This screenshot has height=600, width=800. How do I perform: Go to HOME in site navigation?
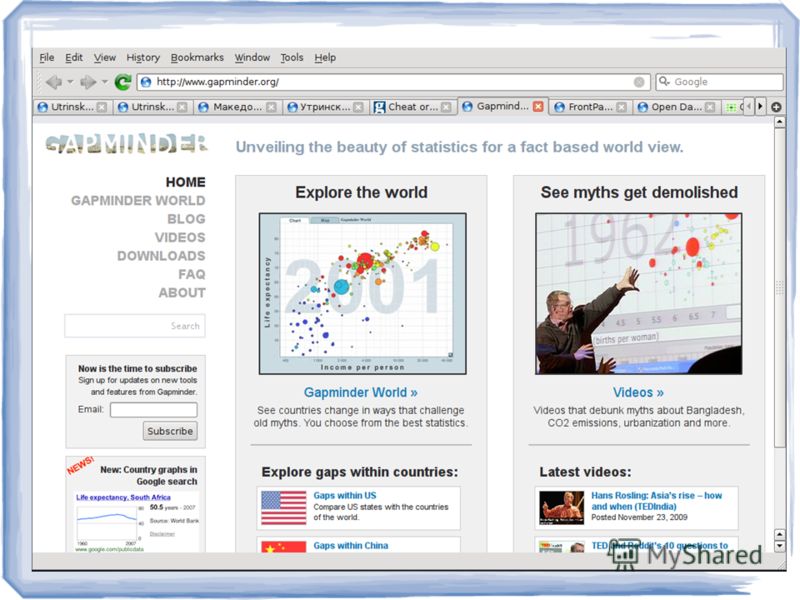coord(185,182)
